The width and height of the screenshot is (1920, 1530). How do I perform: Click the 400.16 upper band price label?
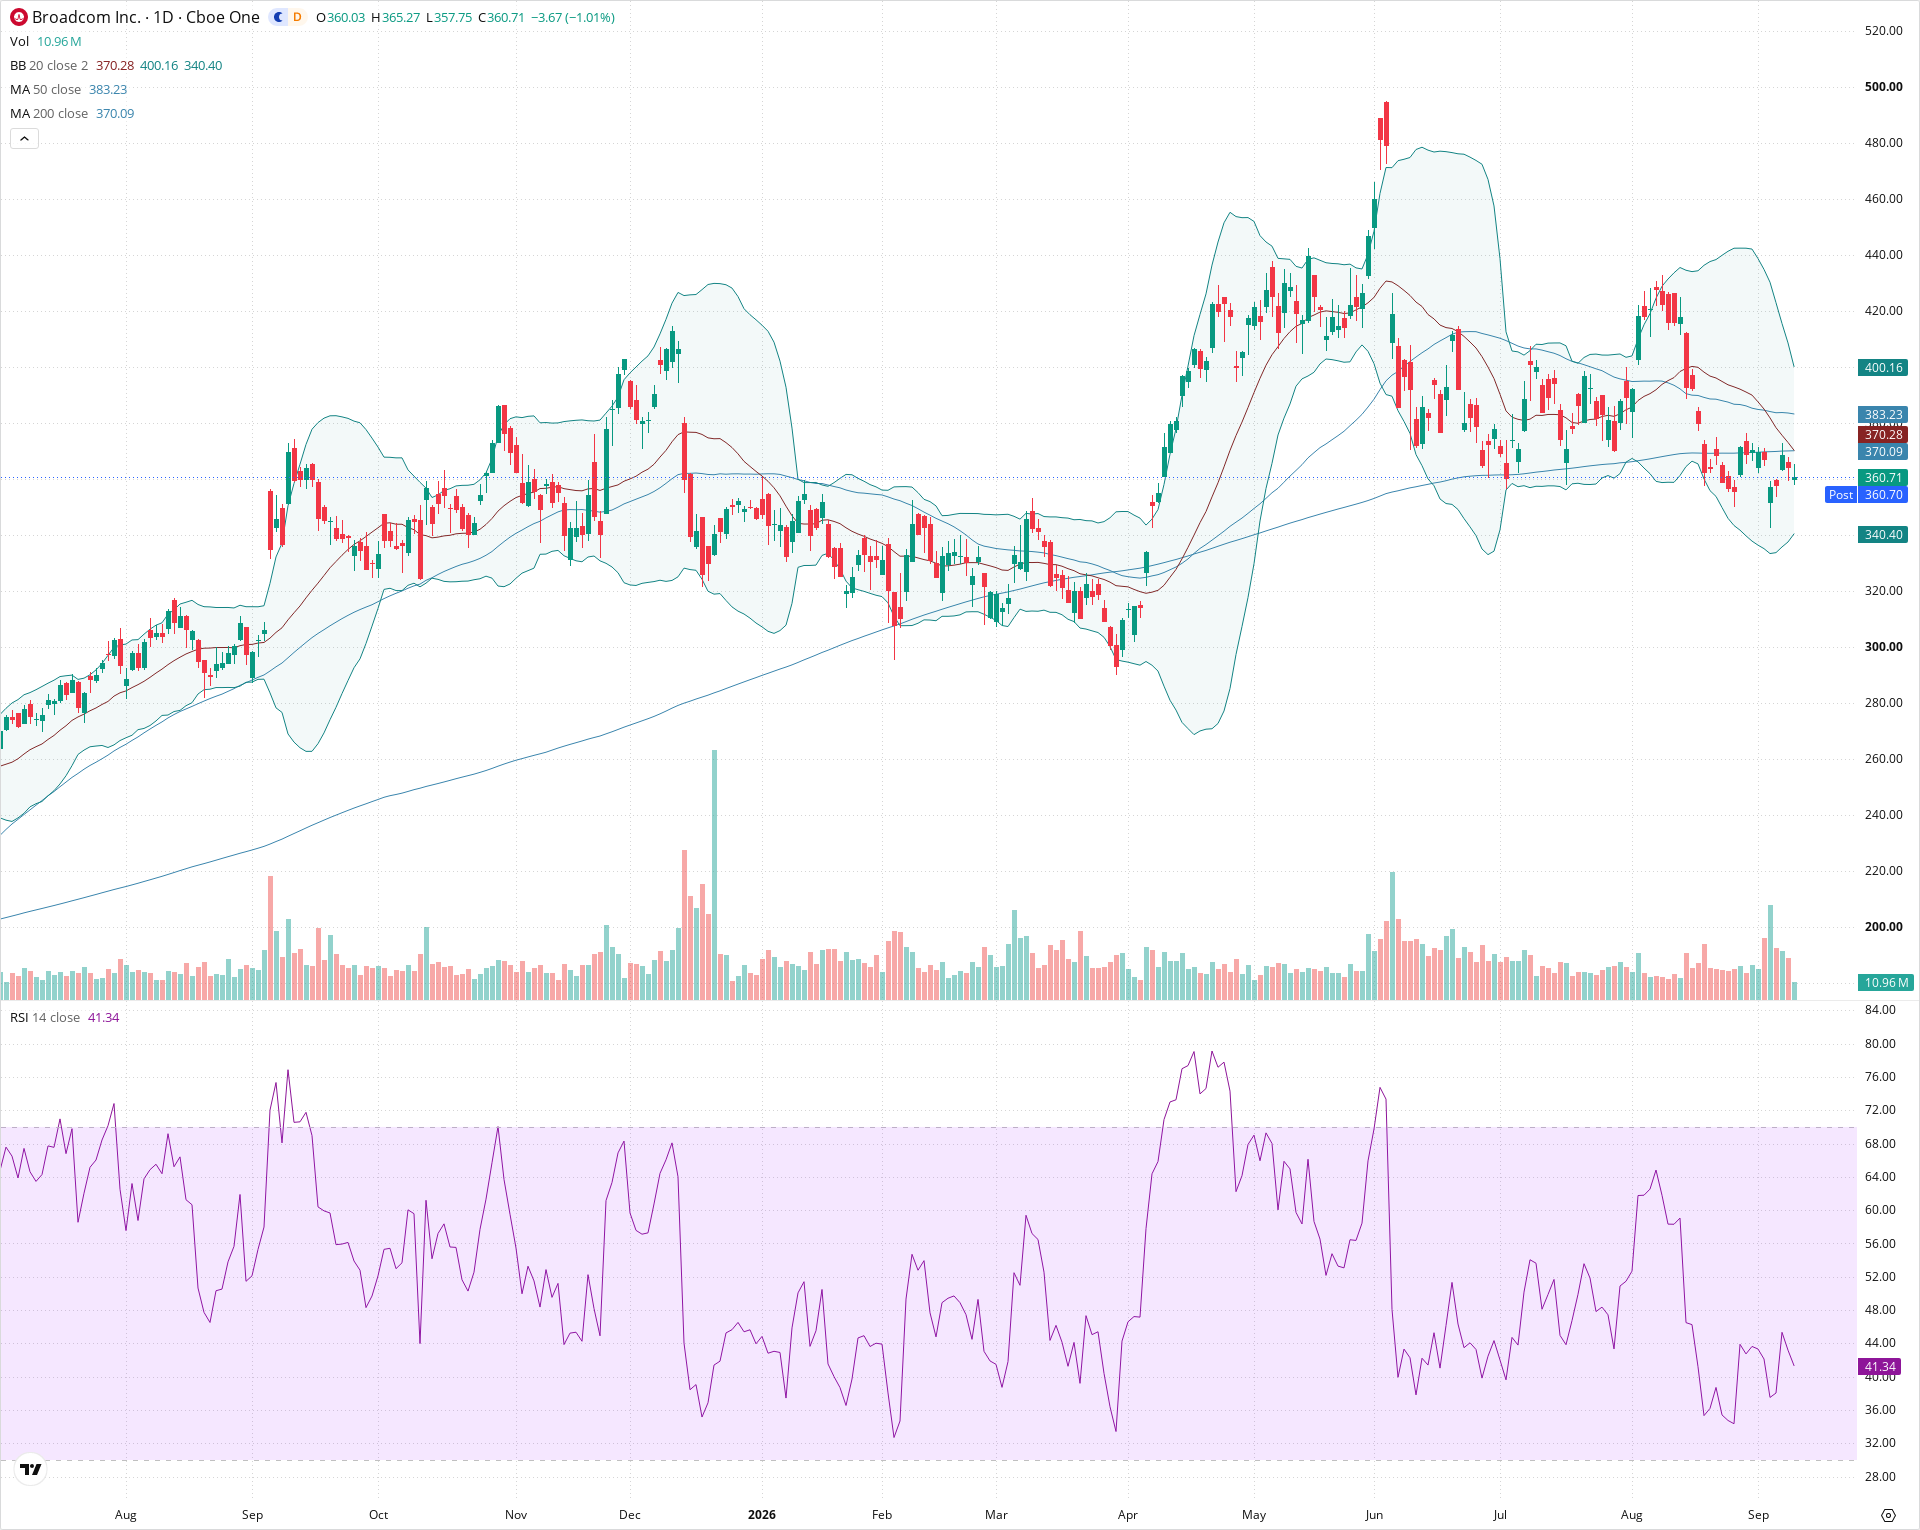coord(1884,368)
